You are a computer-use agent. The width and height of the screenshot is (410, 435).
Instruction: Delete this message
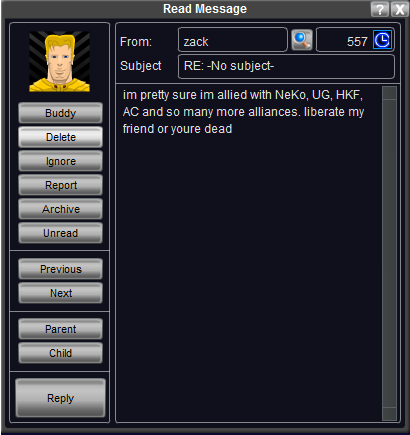60,137
